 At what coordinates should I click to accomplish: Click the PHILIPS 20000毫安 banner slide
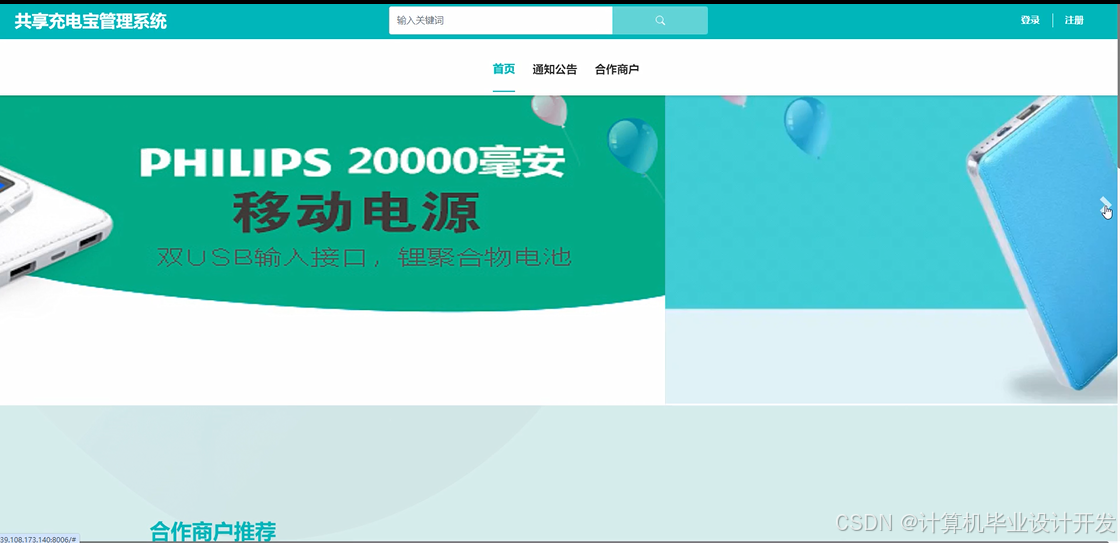332,249
